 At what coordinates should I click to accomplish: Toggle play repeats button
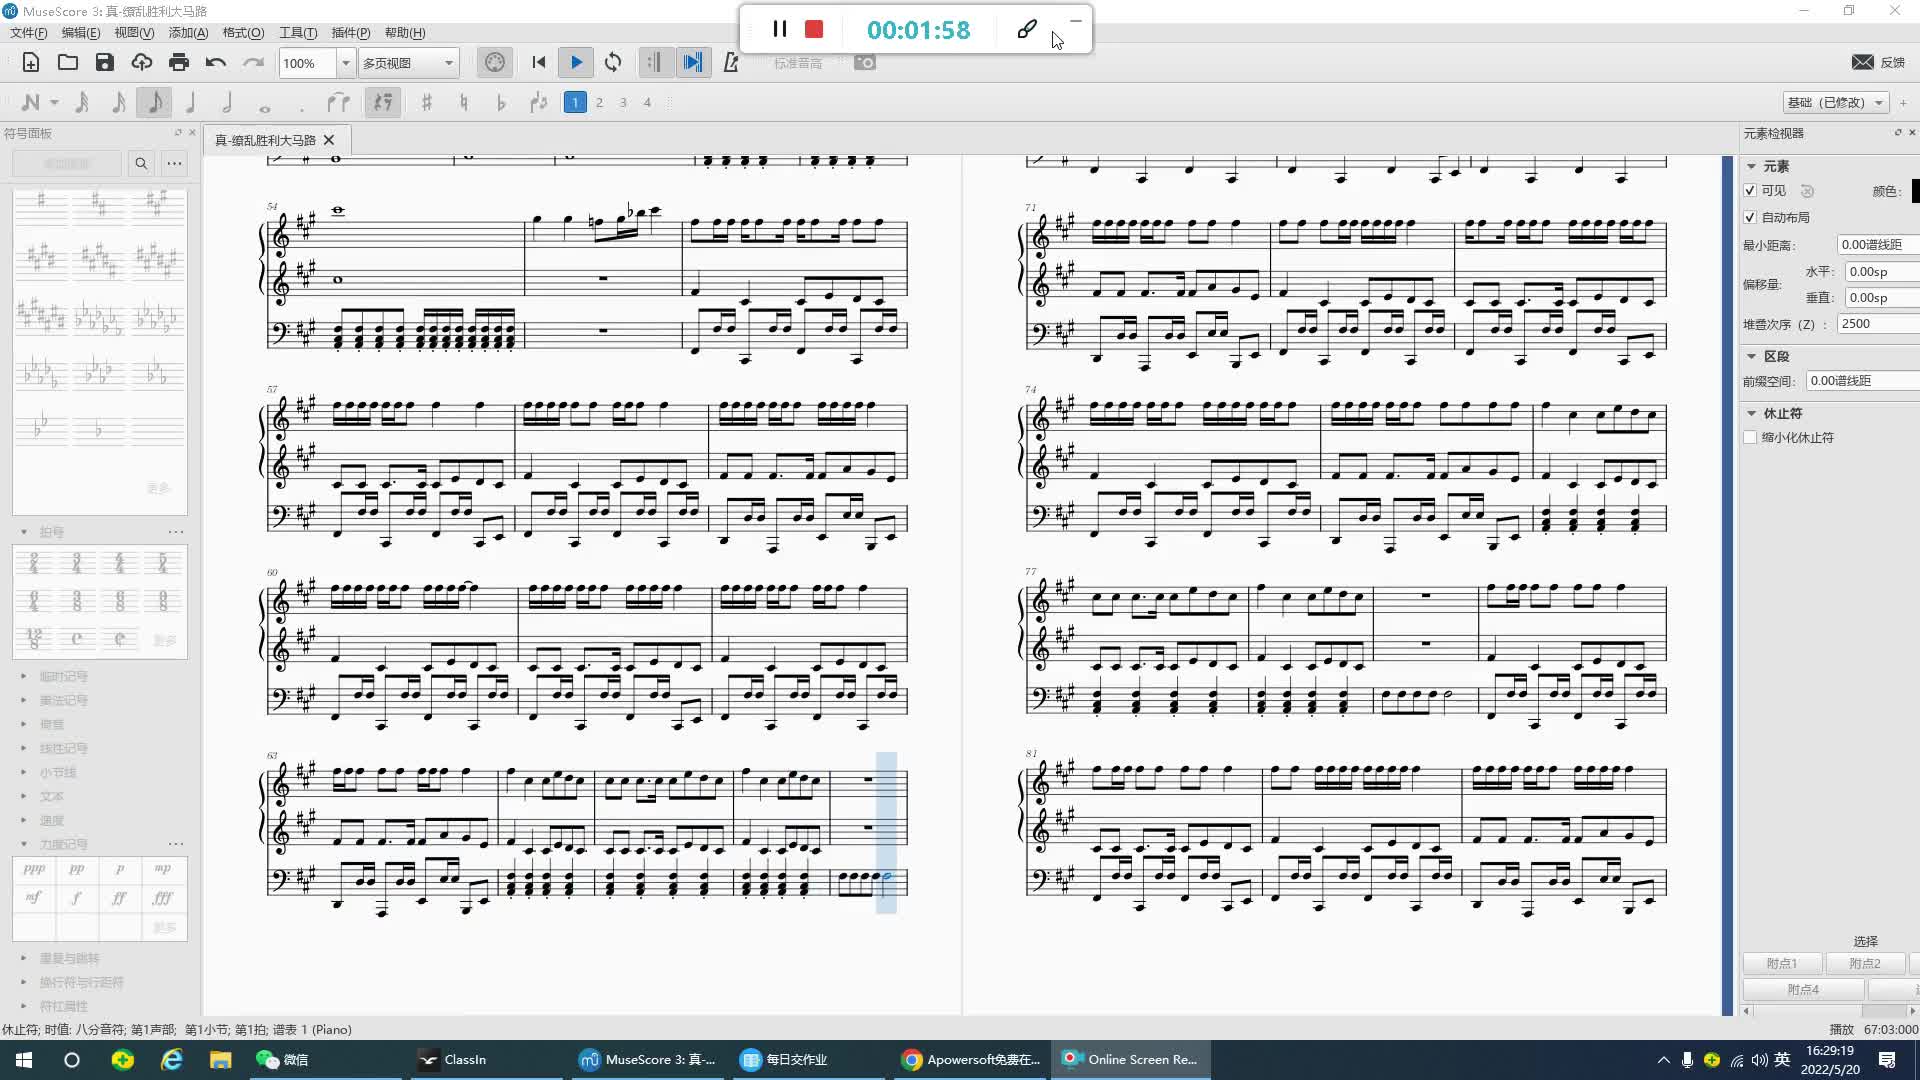(x=654, y=62)
